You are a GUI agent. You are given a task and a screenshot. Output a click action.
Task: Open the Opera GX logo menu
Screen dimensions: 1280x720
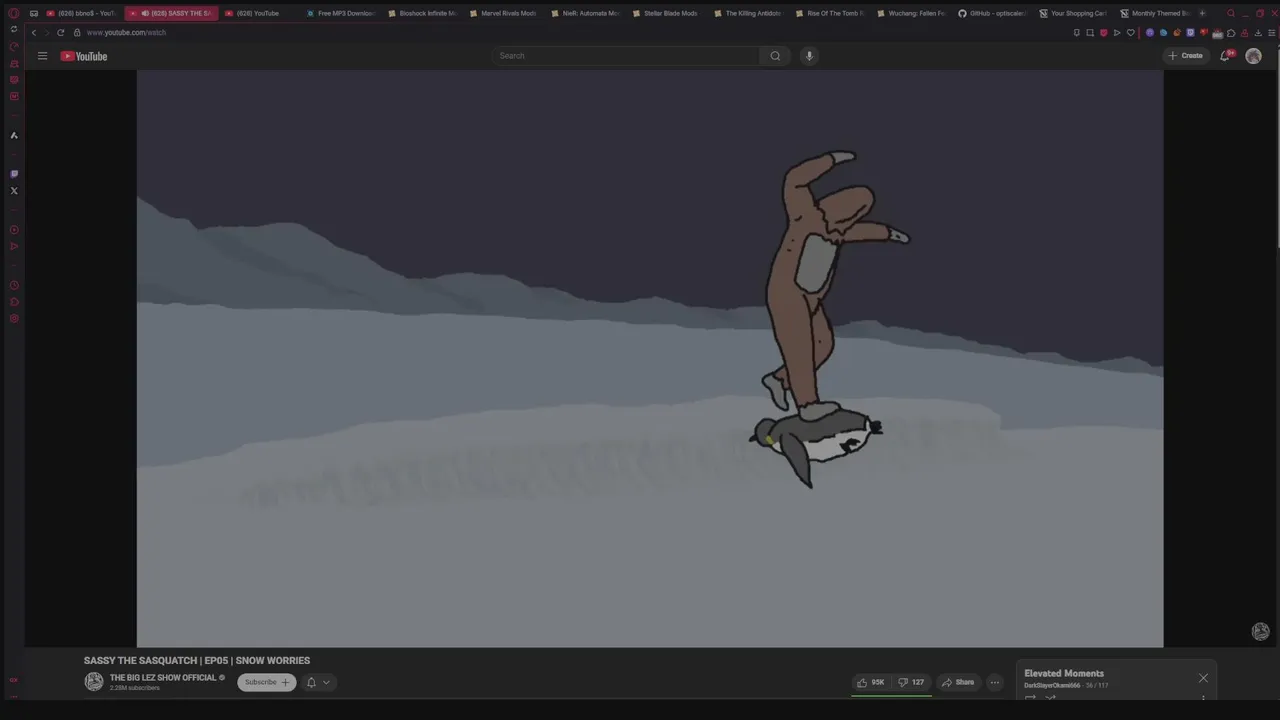13,13
